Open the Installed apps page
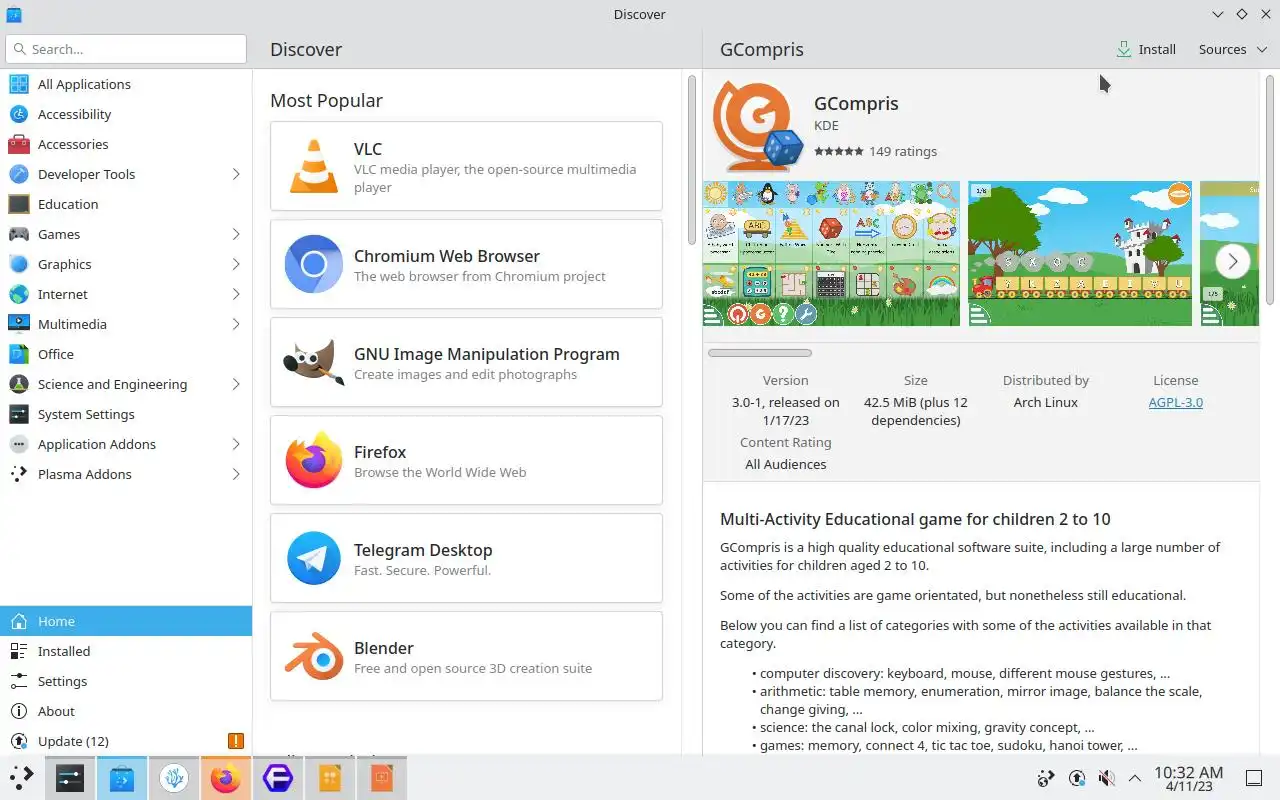The width and height of the screenshot is (1280, 800). tap(126, 651)
